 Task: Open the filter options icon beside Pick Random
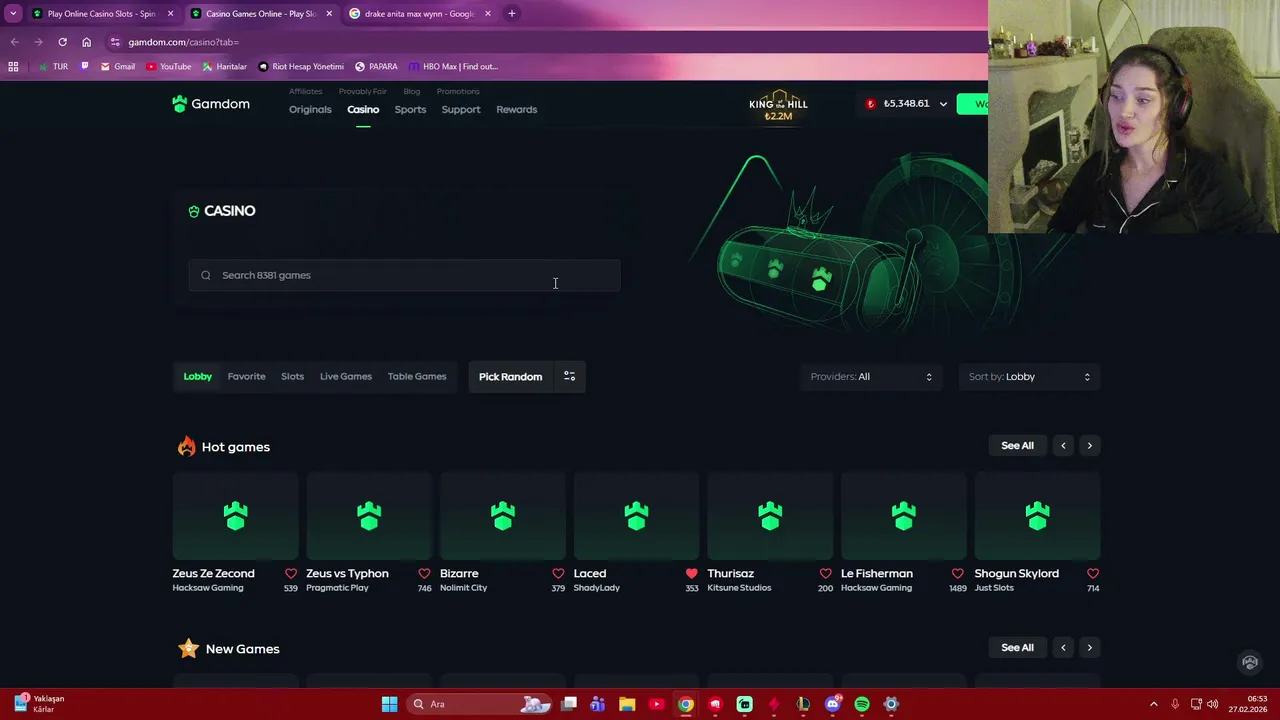569,377
